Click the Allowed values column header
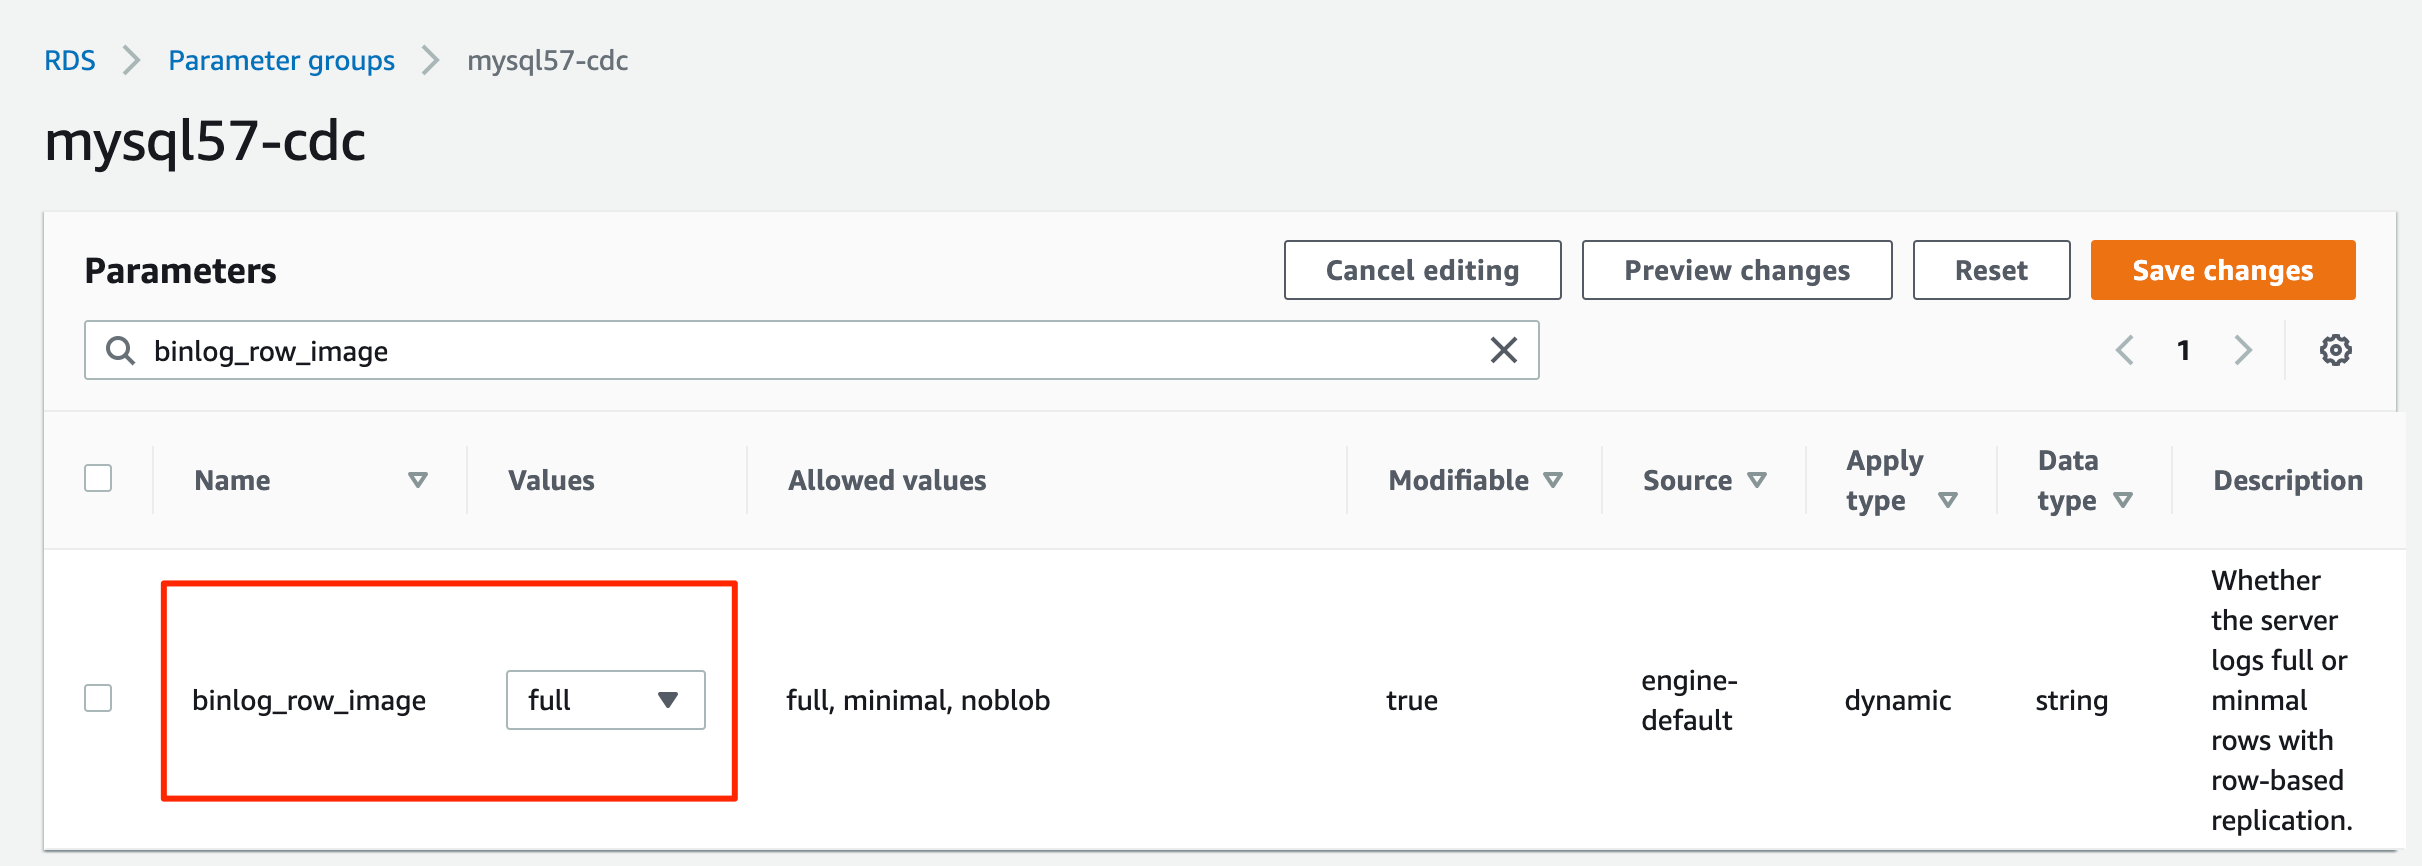The image size is (2422, 866). [x=887, y=480]
